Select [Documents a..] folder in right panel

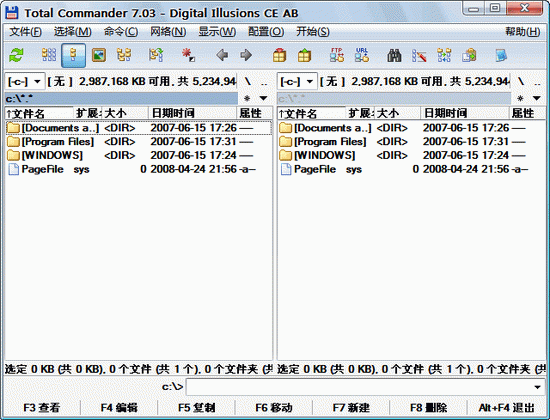click(411, 128)
